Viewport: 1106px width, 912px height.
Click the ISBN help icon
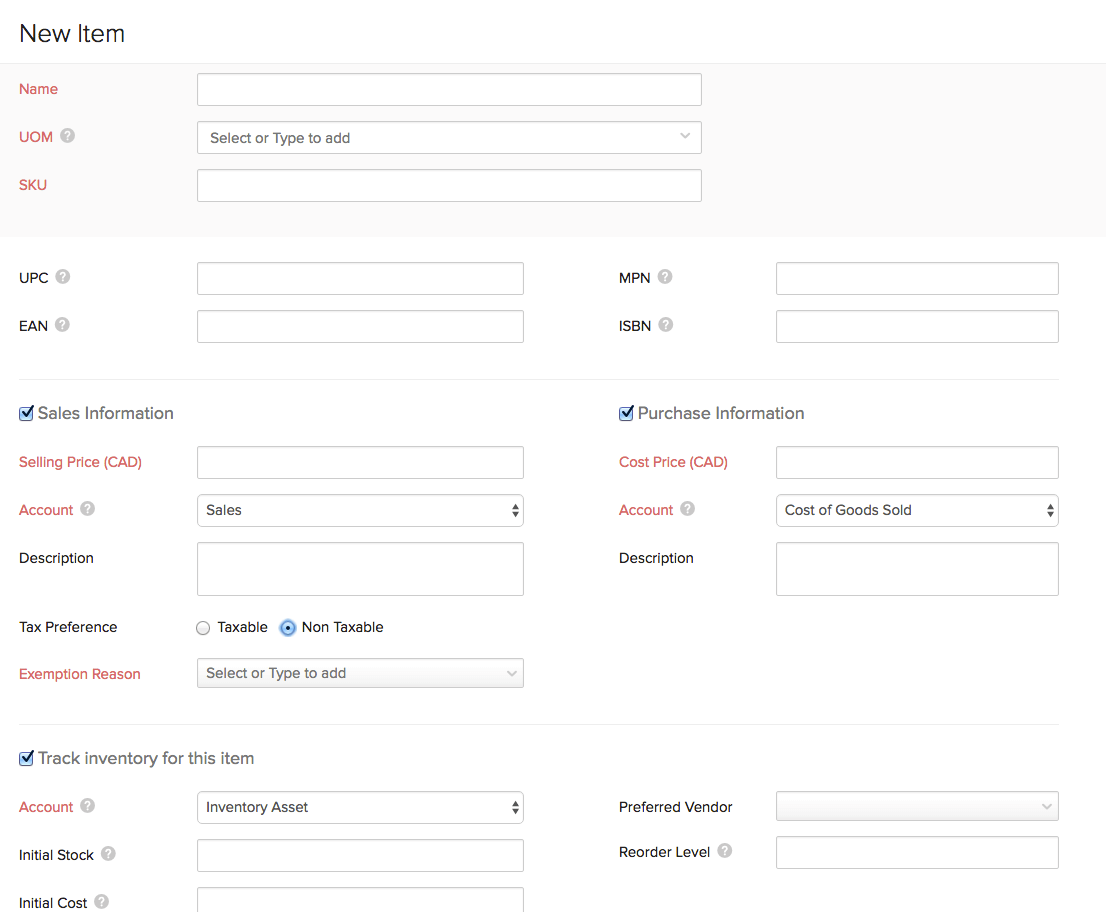[x=666, y=325]
